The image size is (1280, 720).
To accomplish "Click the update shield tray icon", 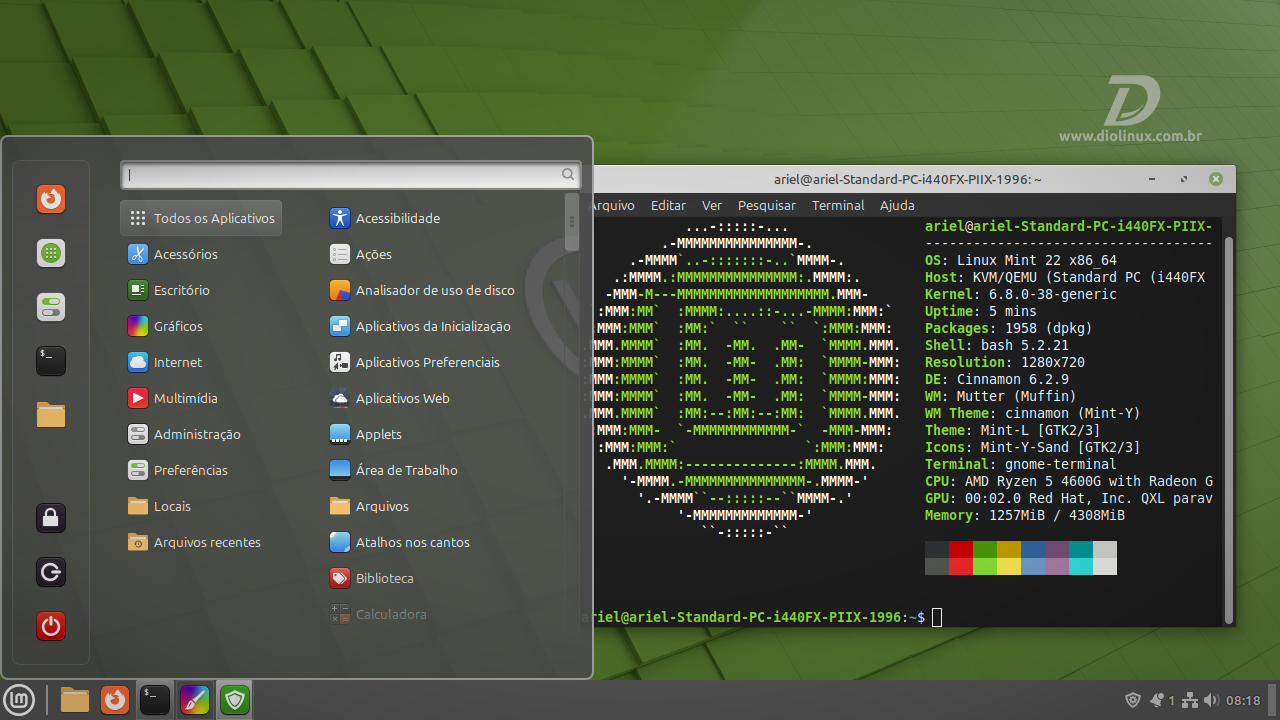I will (1133, 700).
